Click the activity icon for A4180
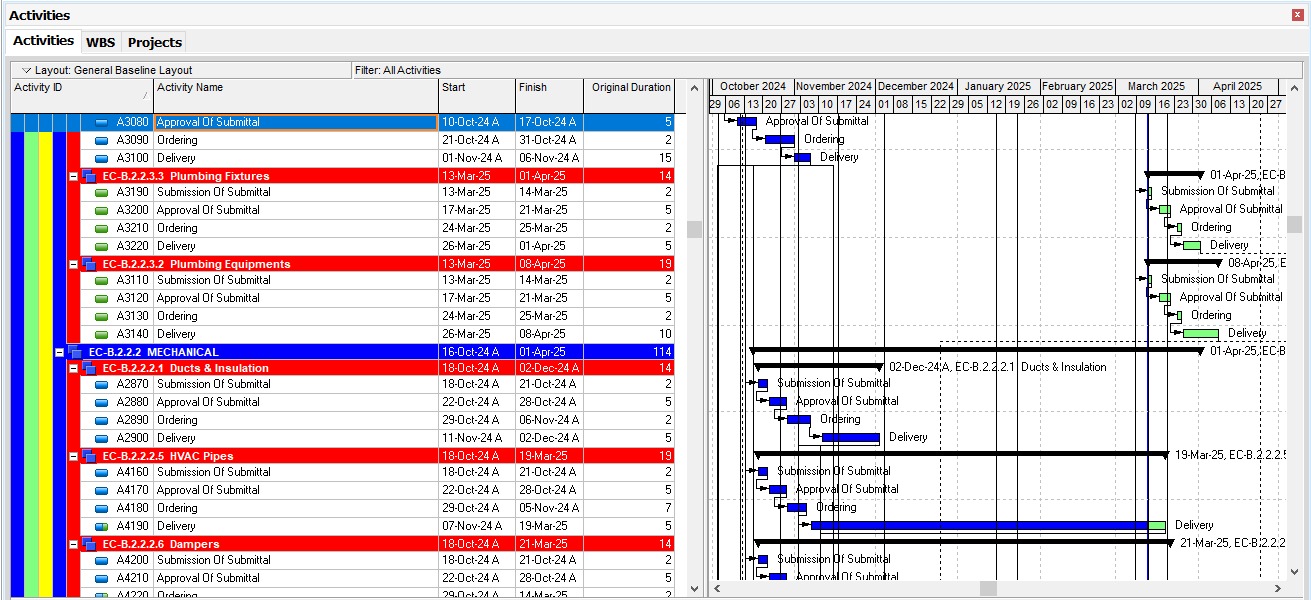This screenshot has width=1311, height=600. tap(101, 508)
